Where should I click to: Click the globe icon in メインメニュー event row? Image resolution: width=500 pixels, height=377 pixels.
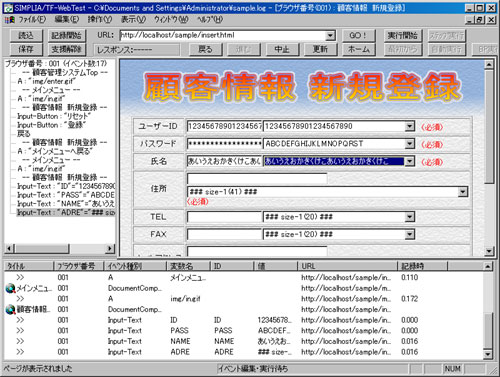pos(11,288)
